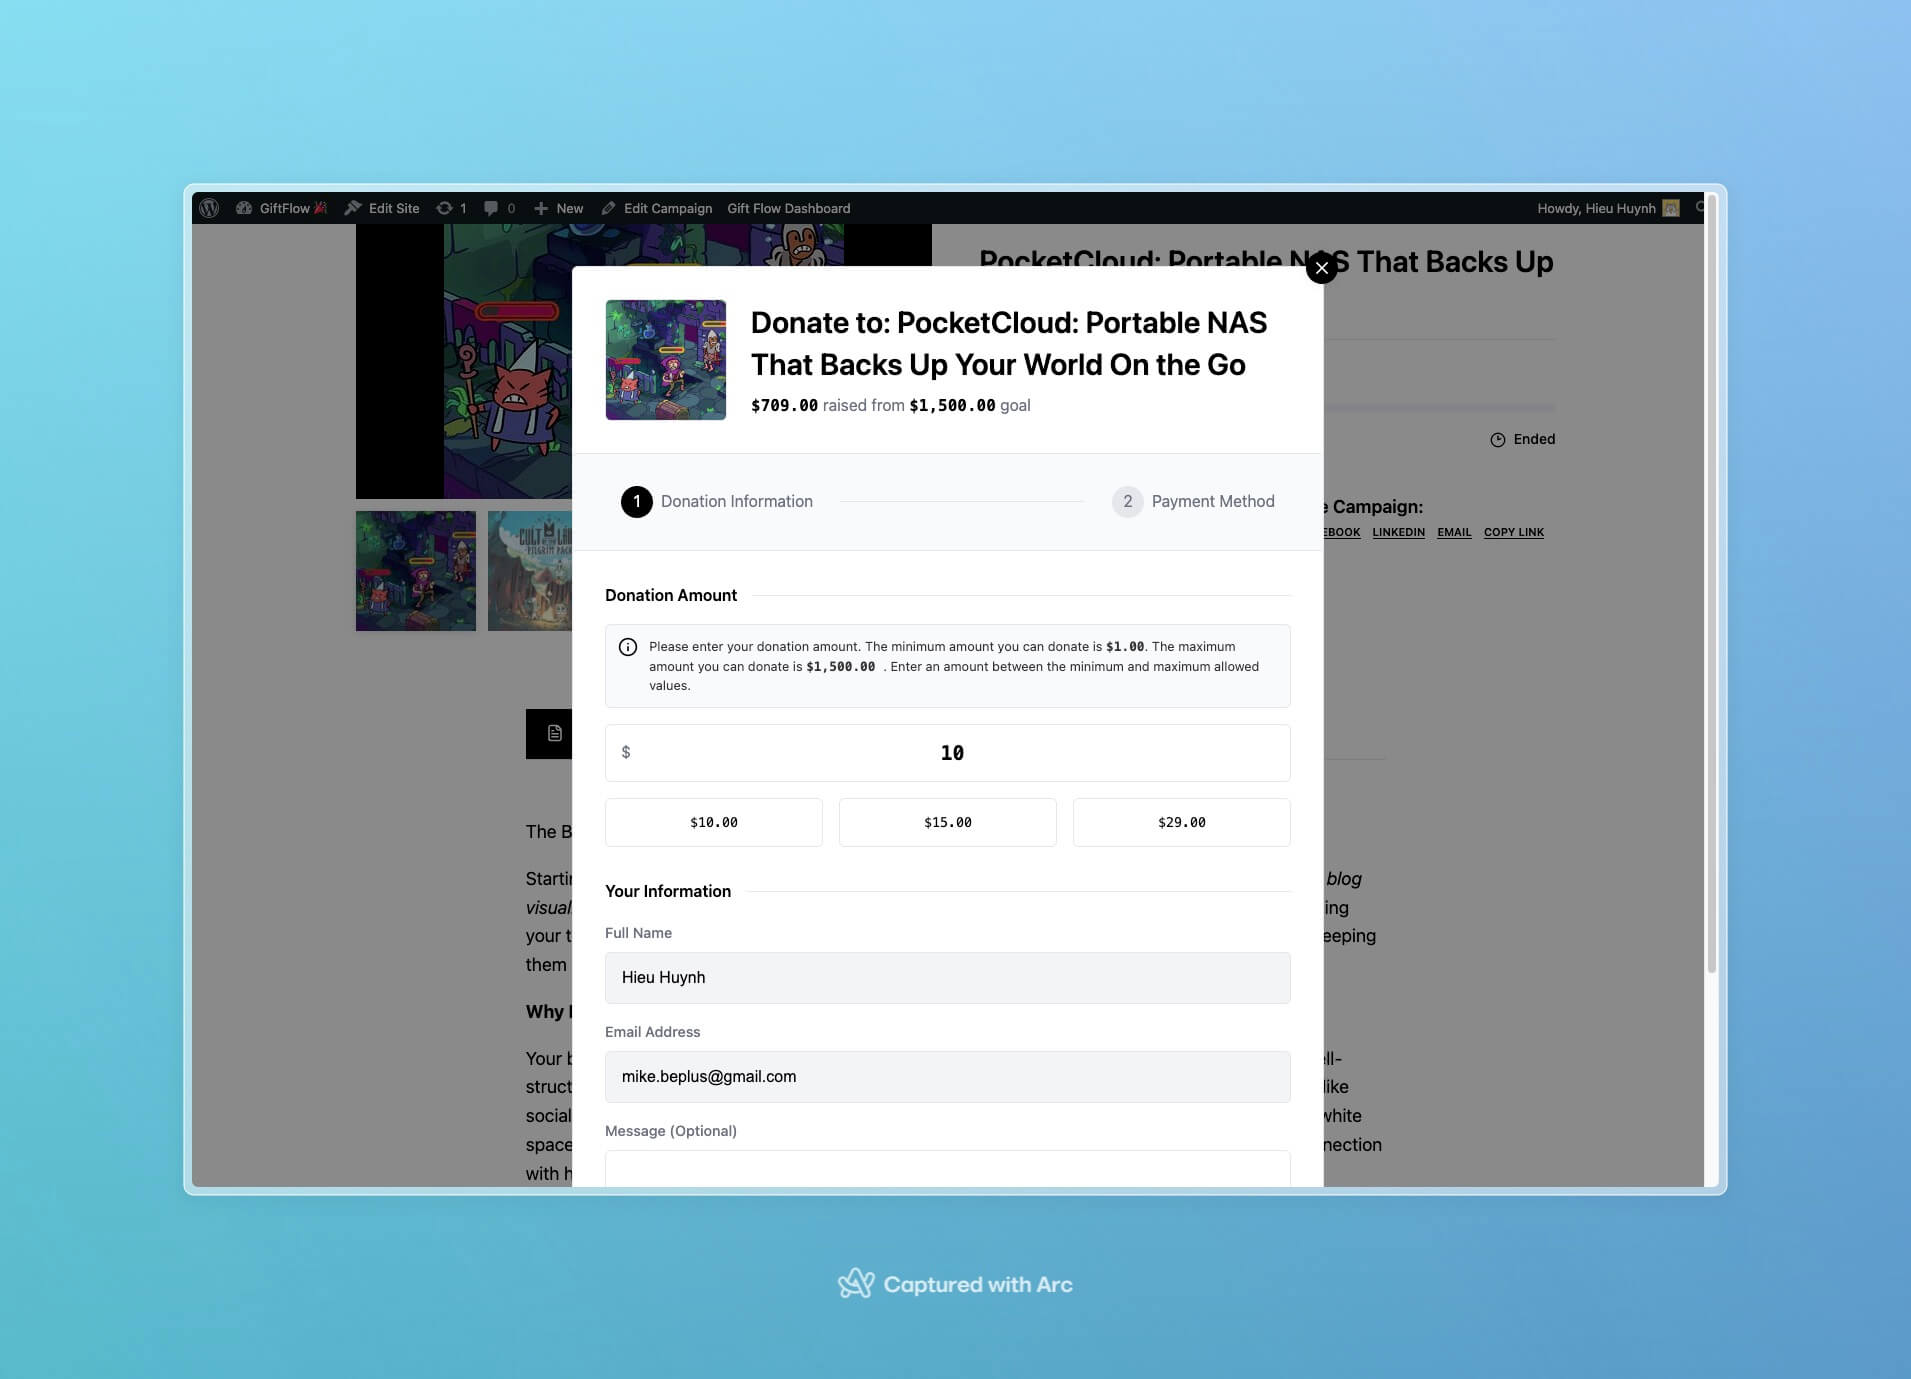Screen dimensions: 1911x1379
Task: Focus the donation amount input field
Action: click(x=948, y=753)
